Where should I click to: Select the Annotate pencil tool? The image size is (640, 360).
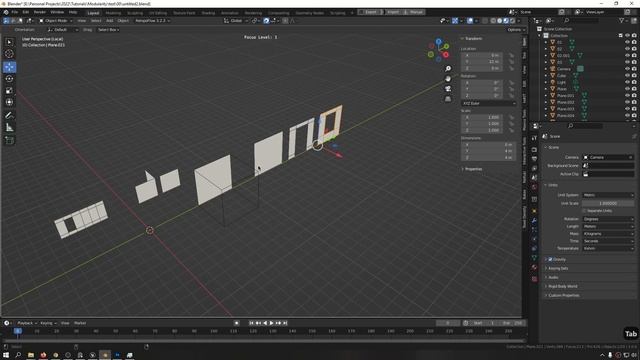click(x=9, y=116)
